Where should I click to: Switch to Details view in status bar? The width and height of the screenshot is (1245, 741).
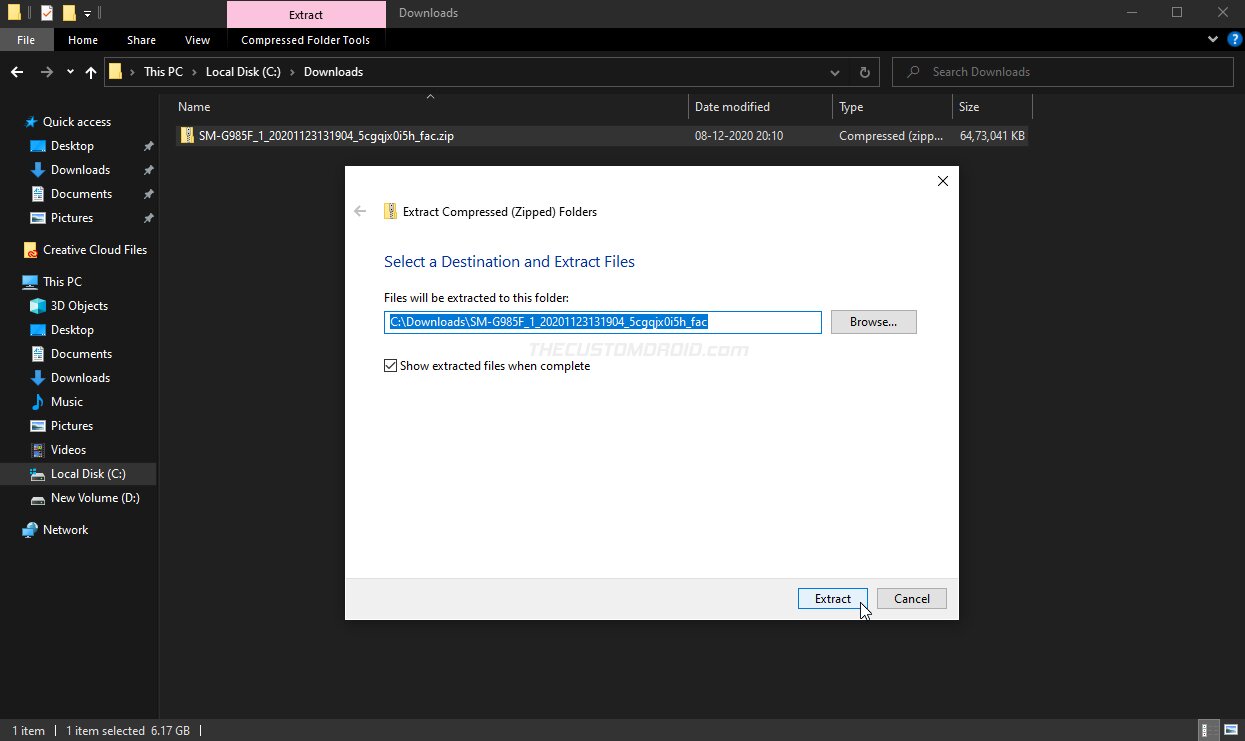[x=1206, y=730]
